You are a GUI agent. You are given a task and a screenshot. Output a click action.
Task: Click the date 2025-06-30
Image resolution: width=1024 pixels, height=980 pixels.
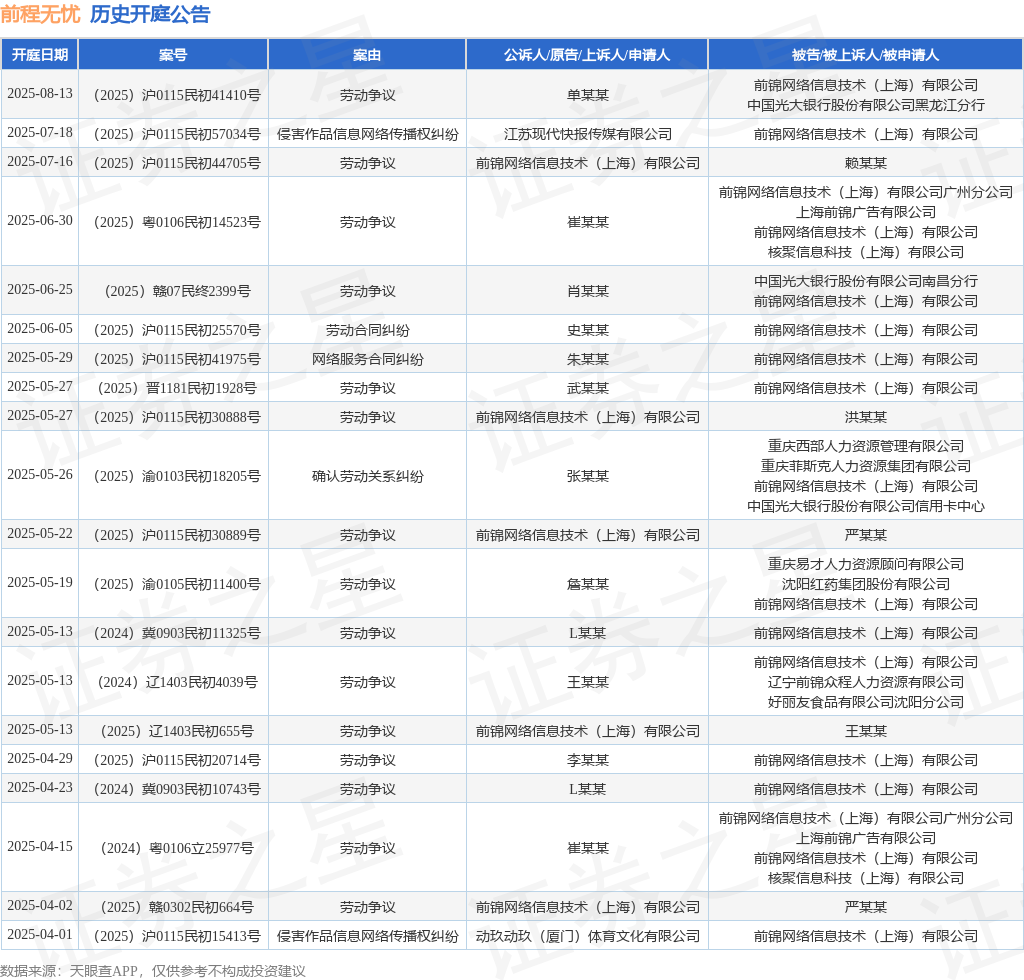(x=40, y=221)
